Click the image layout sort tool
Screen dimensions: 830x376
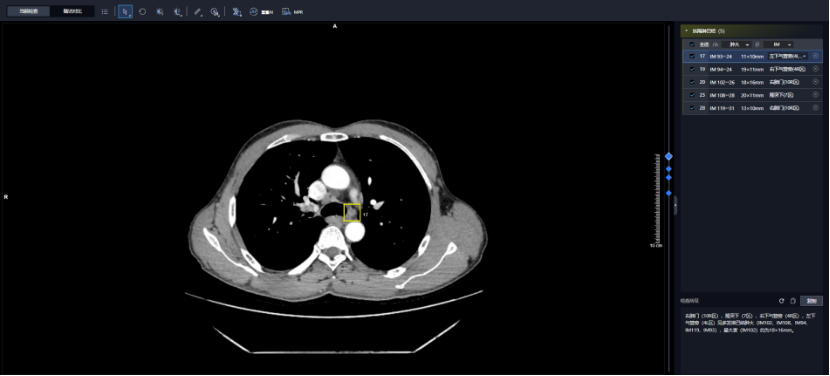coord(237,12)
